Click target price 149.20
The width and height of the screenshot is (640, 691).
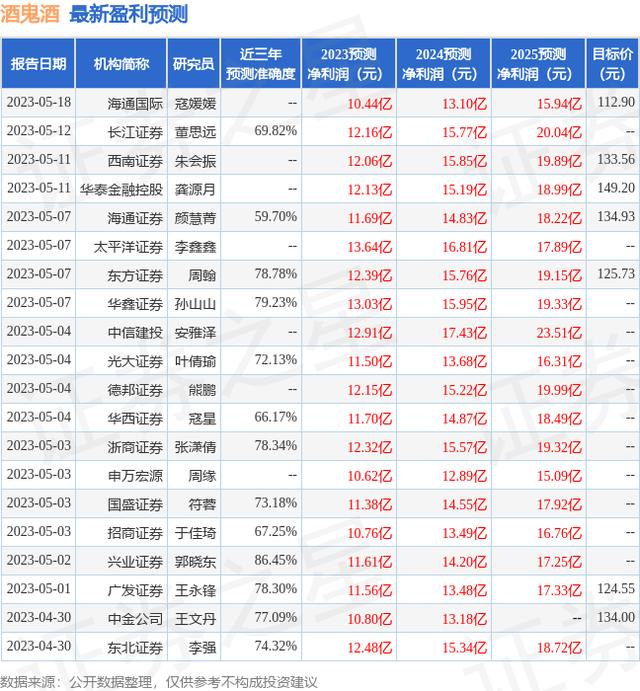click(616, 188)
